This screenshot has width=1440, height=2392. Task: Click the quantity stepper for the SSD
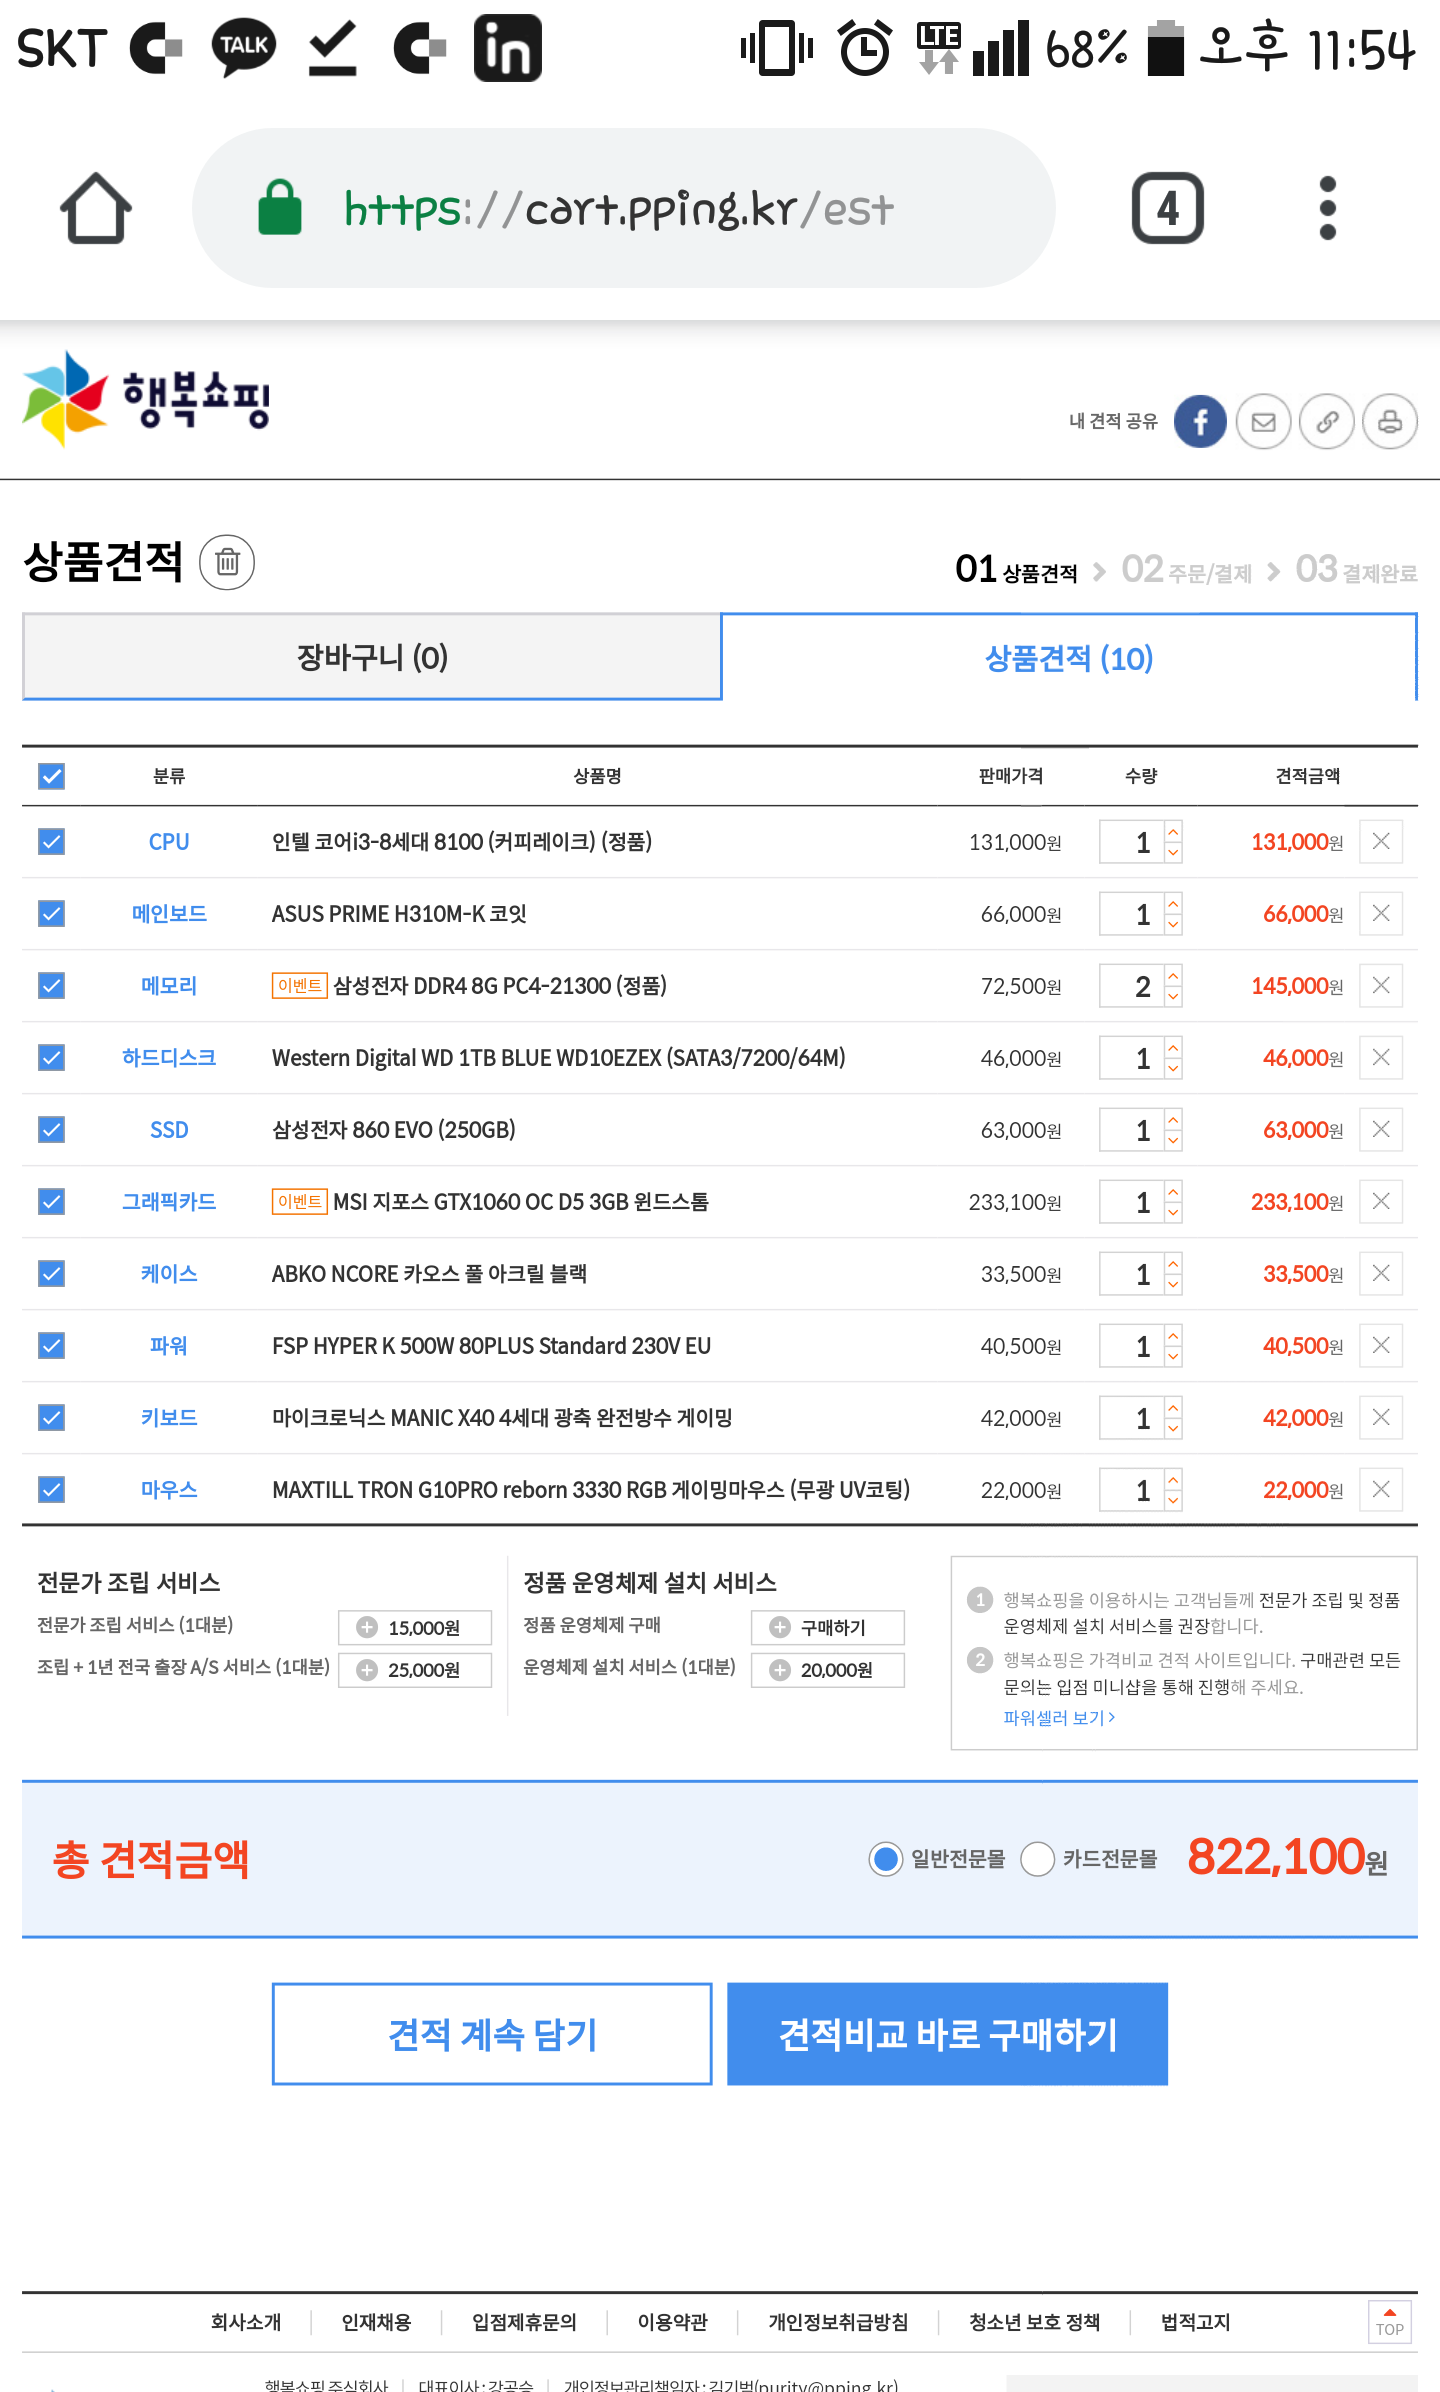click(1173, 1130)
